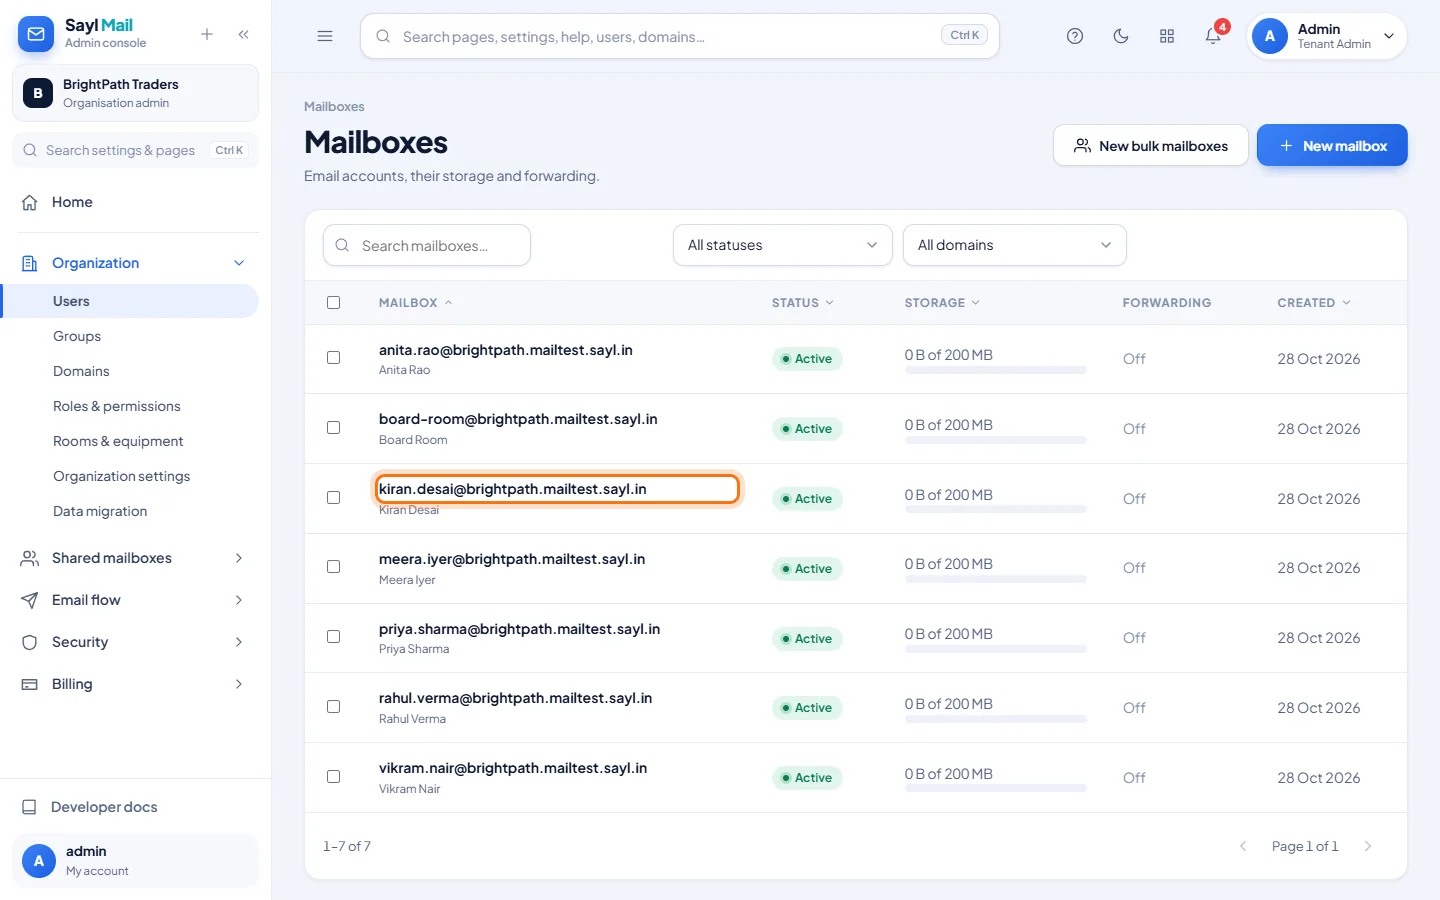Open notifications bell with 4 badge
The height and width of the screenshot is (900, 1440).
click(x=1213, y=36)
